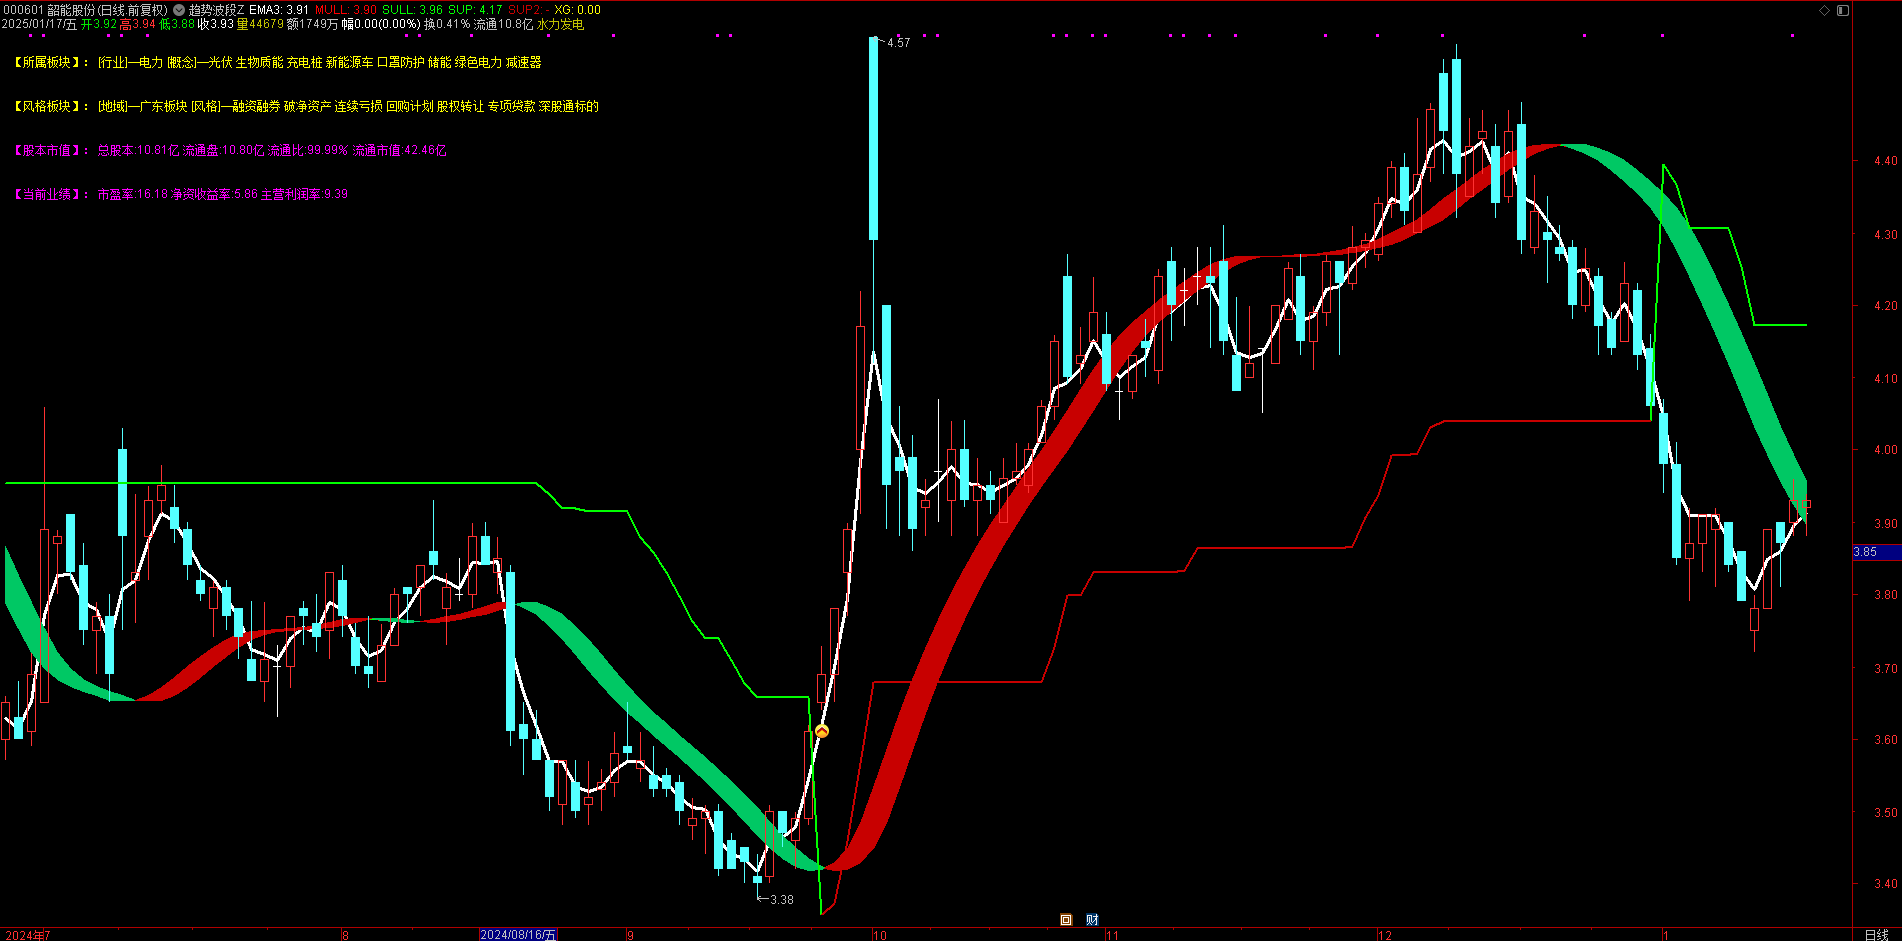Click the 4.57 high price label
This screenshot has width=1902, height=941.
(x=898, y=43)
